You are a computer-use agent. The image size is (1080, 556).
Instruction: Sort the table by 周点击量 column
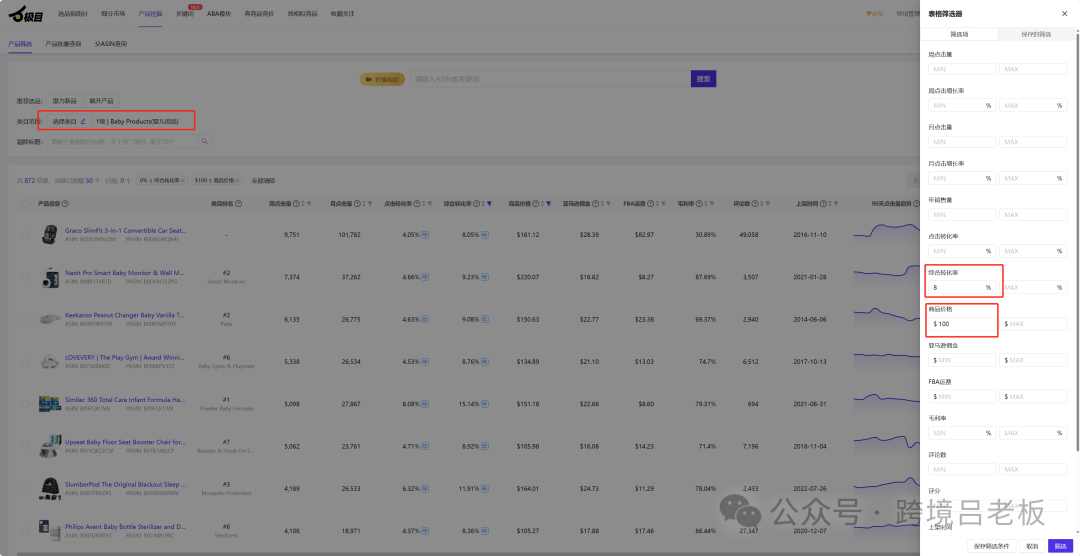click(x=303, y=203)
